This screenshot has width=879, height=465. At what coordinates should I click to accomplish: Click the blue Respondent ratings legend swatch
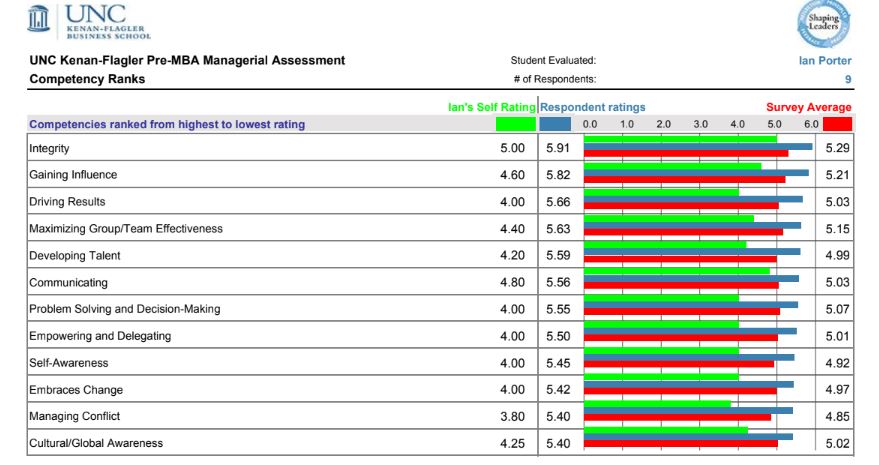(x=555, y=124)
